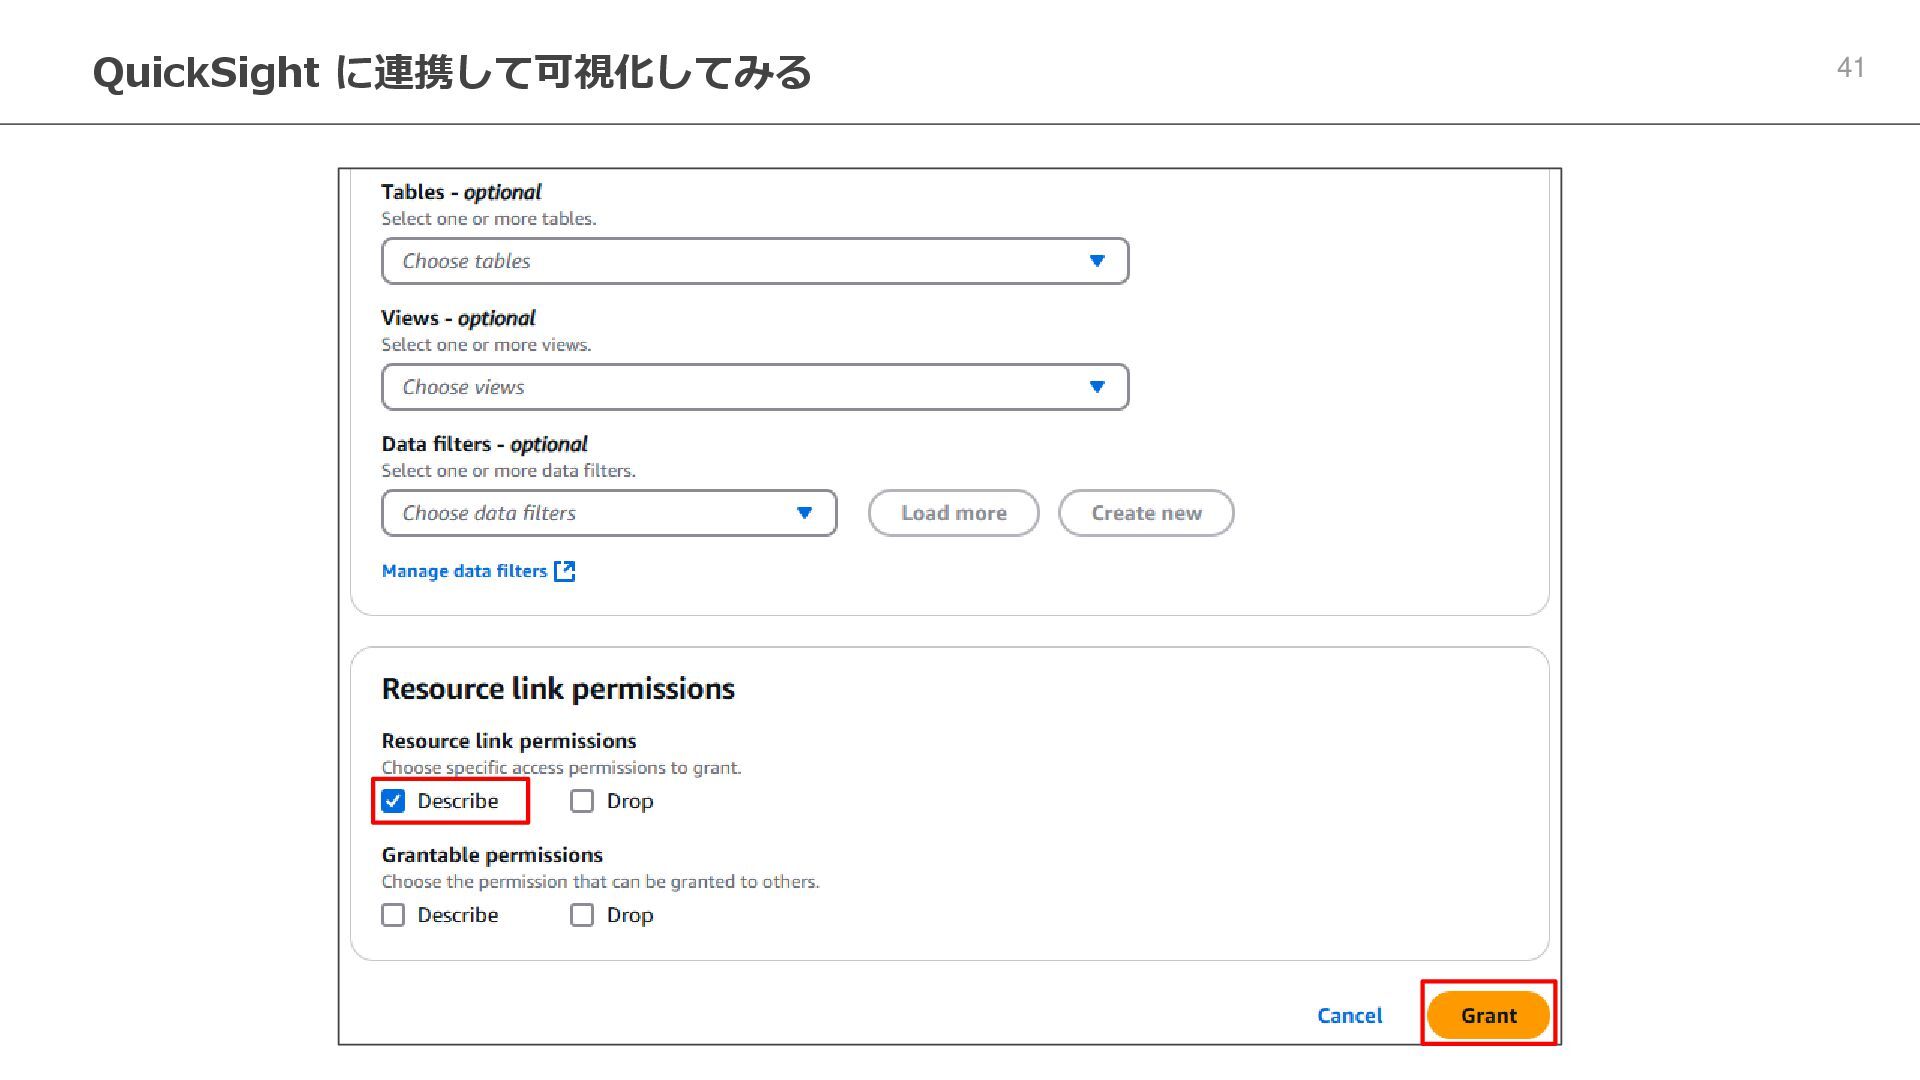Open the Choose data filters dropdown
The height and width of the screenshot is (1080, 1920).
coord(608,513)
